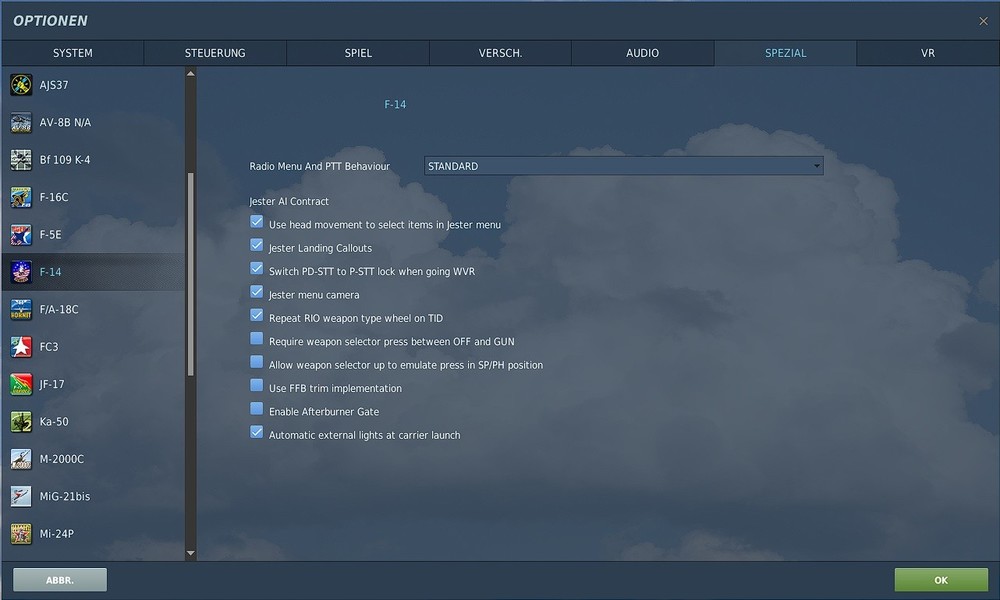This screenshot has height=600, width=1000.
Task: Select MiG-21bis text in module list
Action: pos(65,496)
